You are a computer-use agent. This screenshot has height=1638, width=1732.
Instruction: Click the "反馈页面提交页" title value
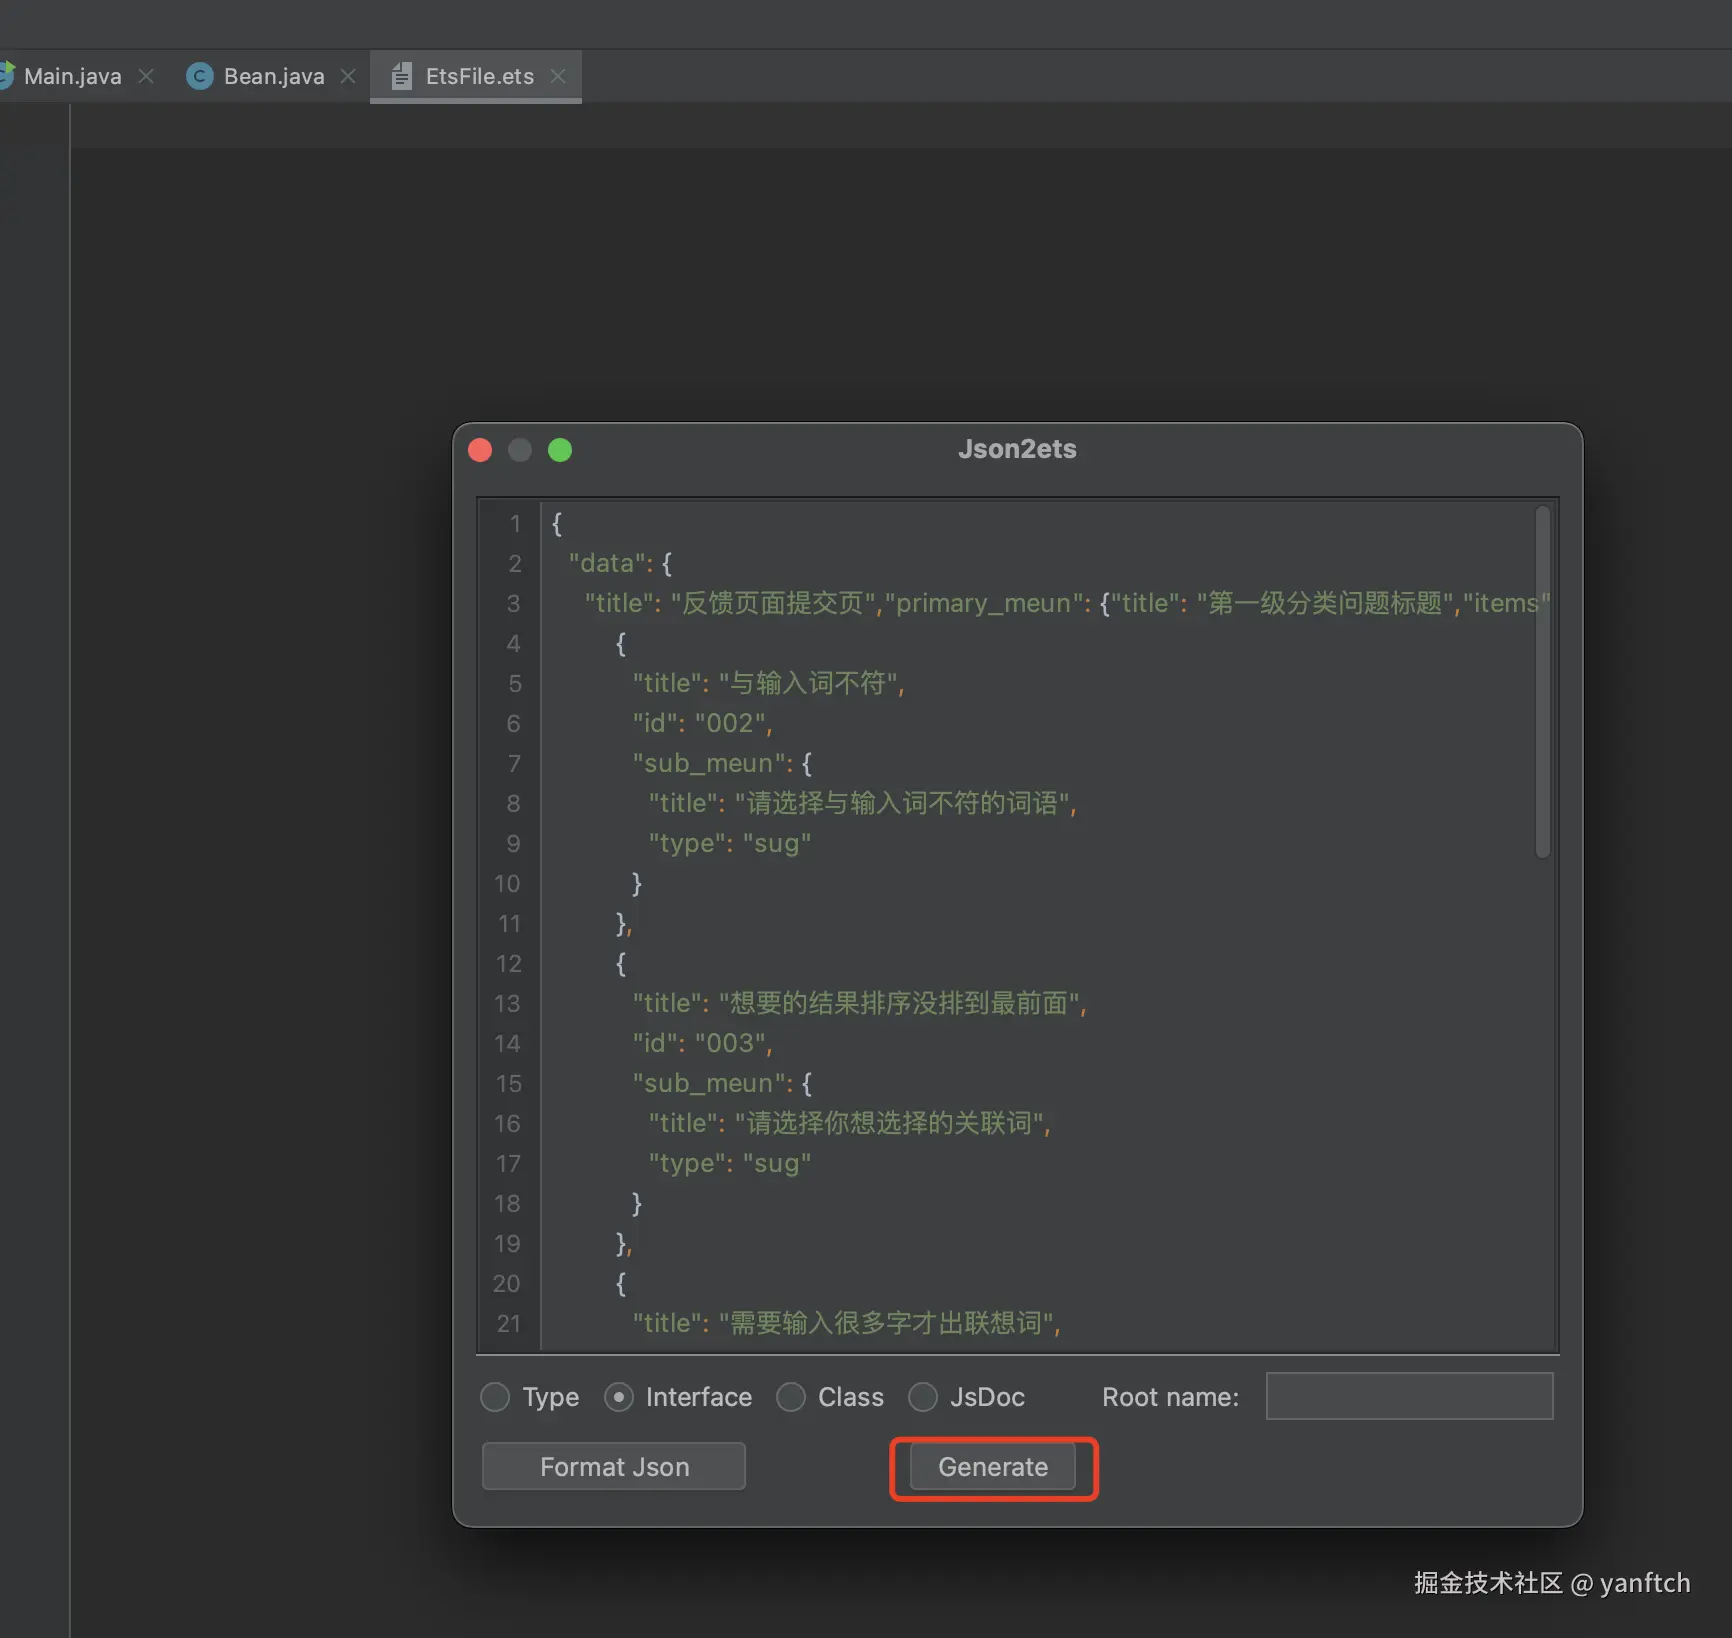pyautogui.click(x=774, y=603)
